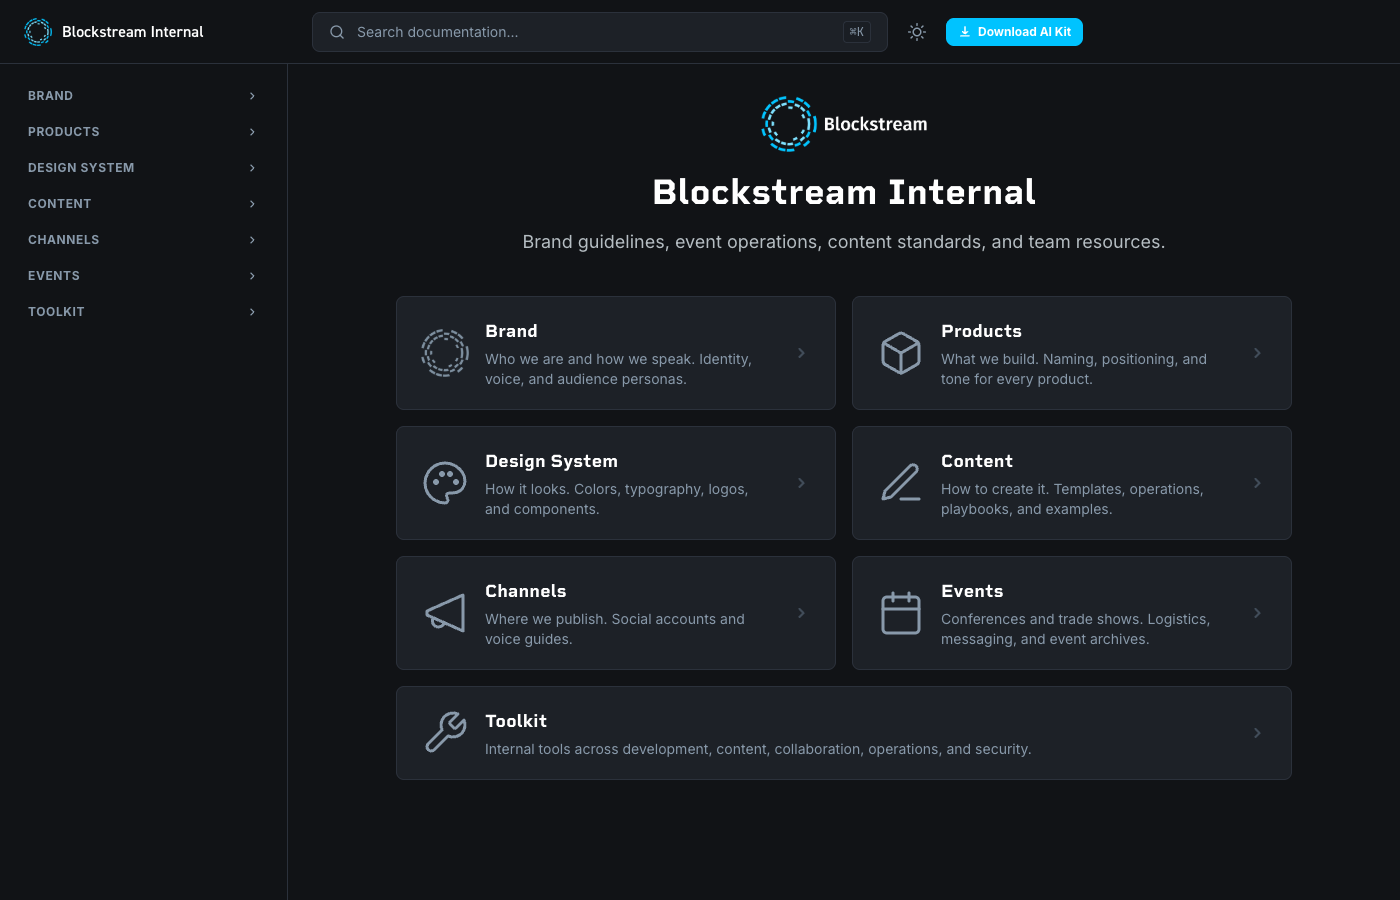Click the large Blockstream hero logo
Viewport: 1400px width, 900px height.
pos(844,124)
